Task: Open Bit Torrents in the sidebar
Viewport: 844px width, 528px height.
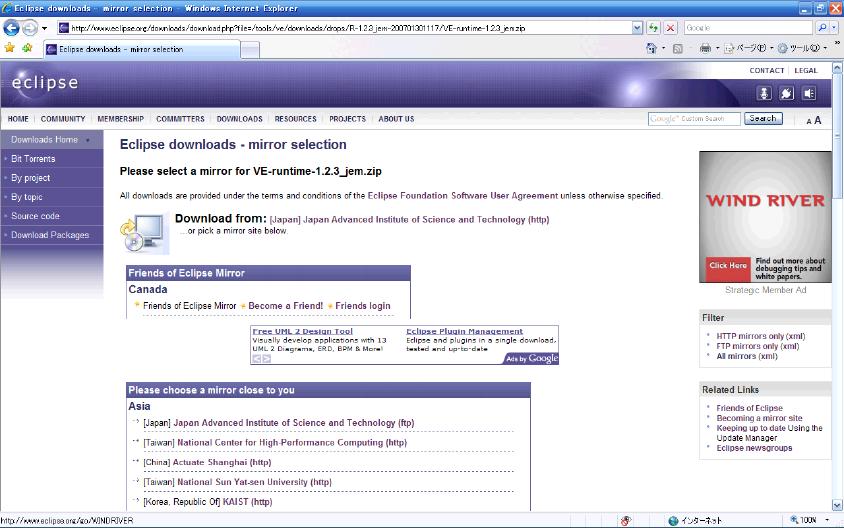Action: [52, 159]
